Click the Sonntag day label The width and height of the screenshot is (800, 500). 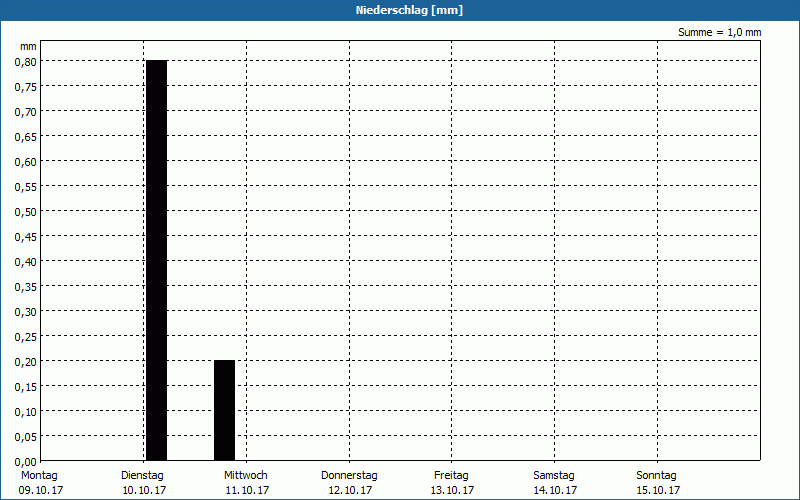(656, 476)
